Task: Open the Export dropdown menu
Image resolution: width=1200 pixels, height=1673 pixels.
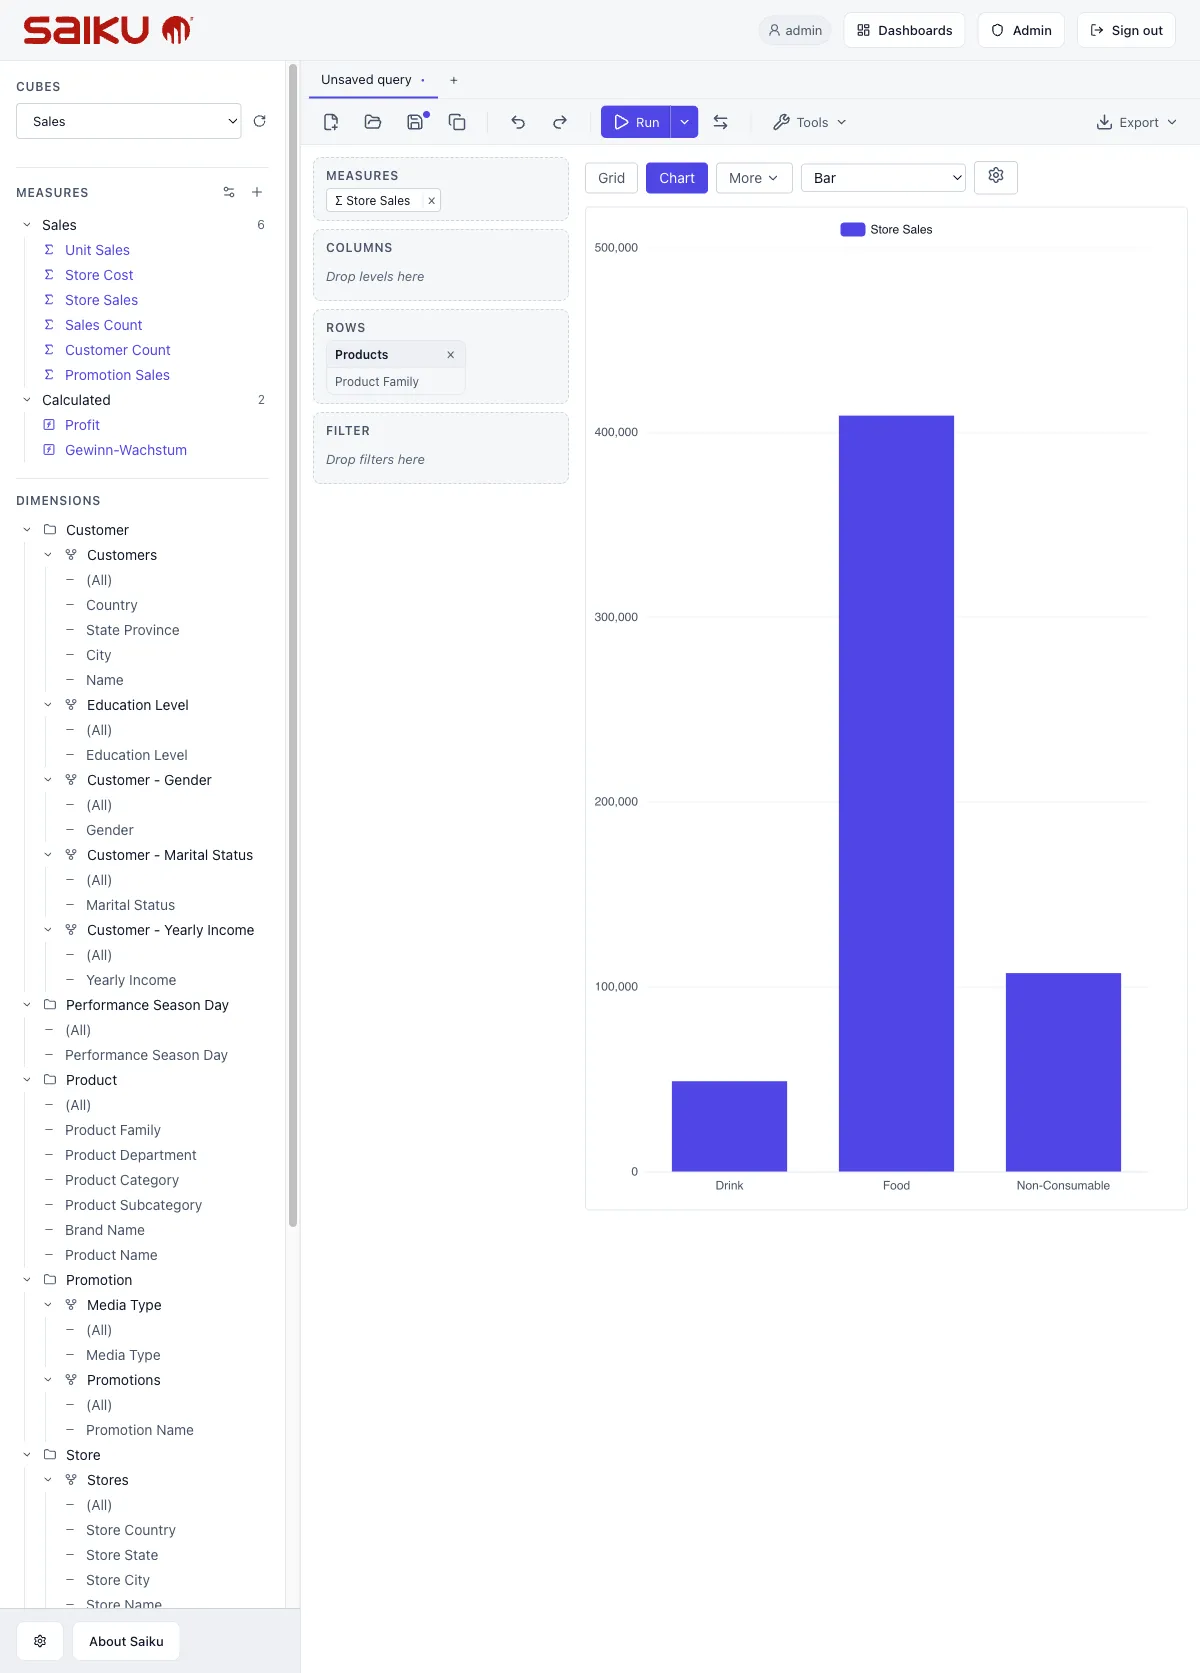Action: (1137, 122)
